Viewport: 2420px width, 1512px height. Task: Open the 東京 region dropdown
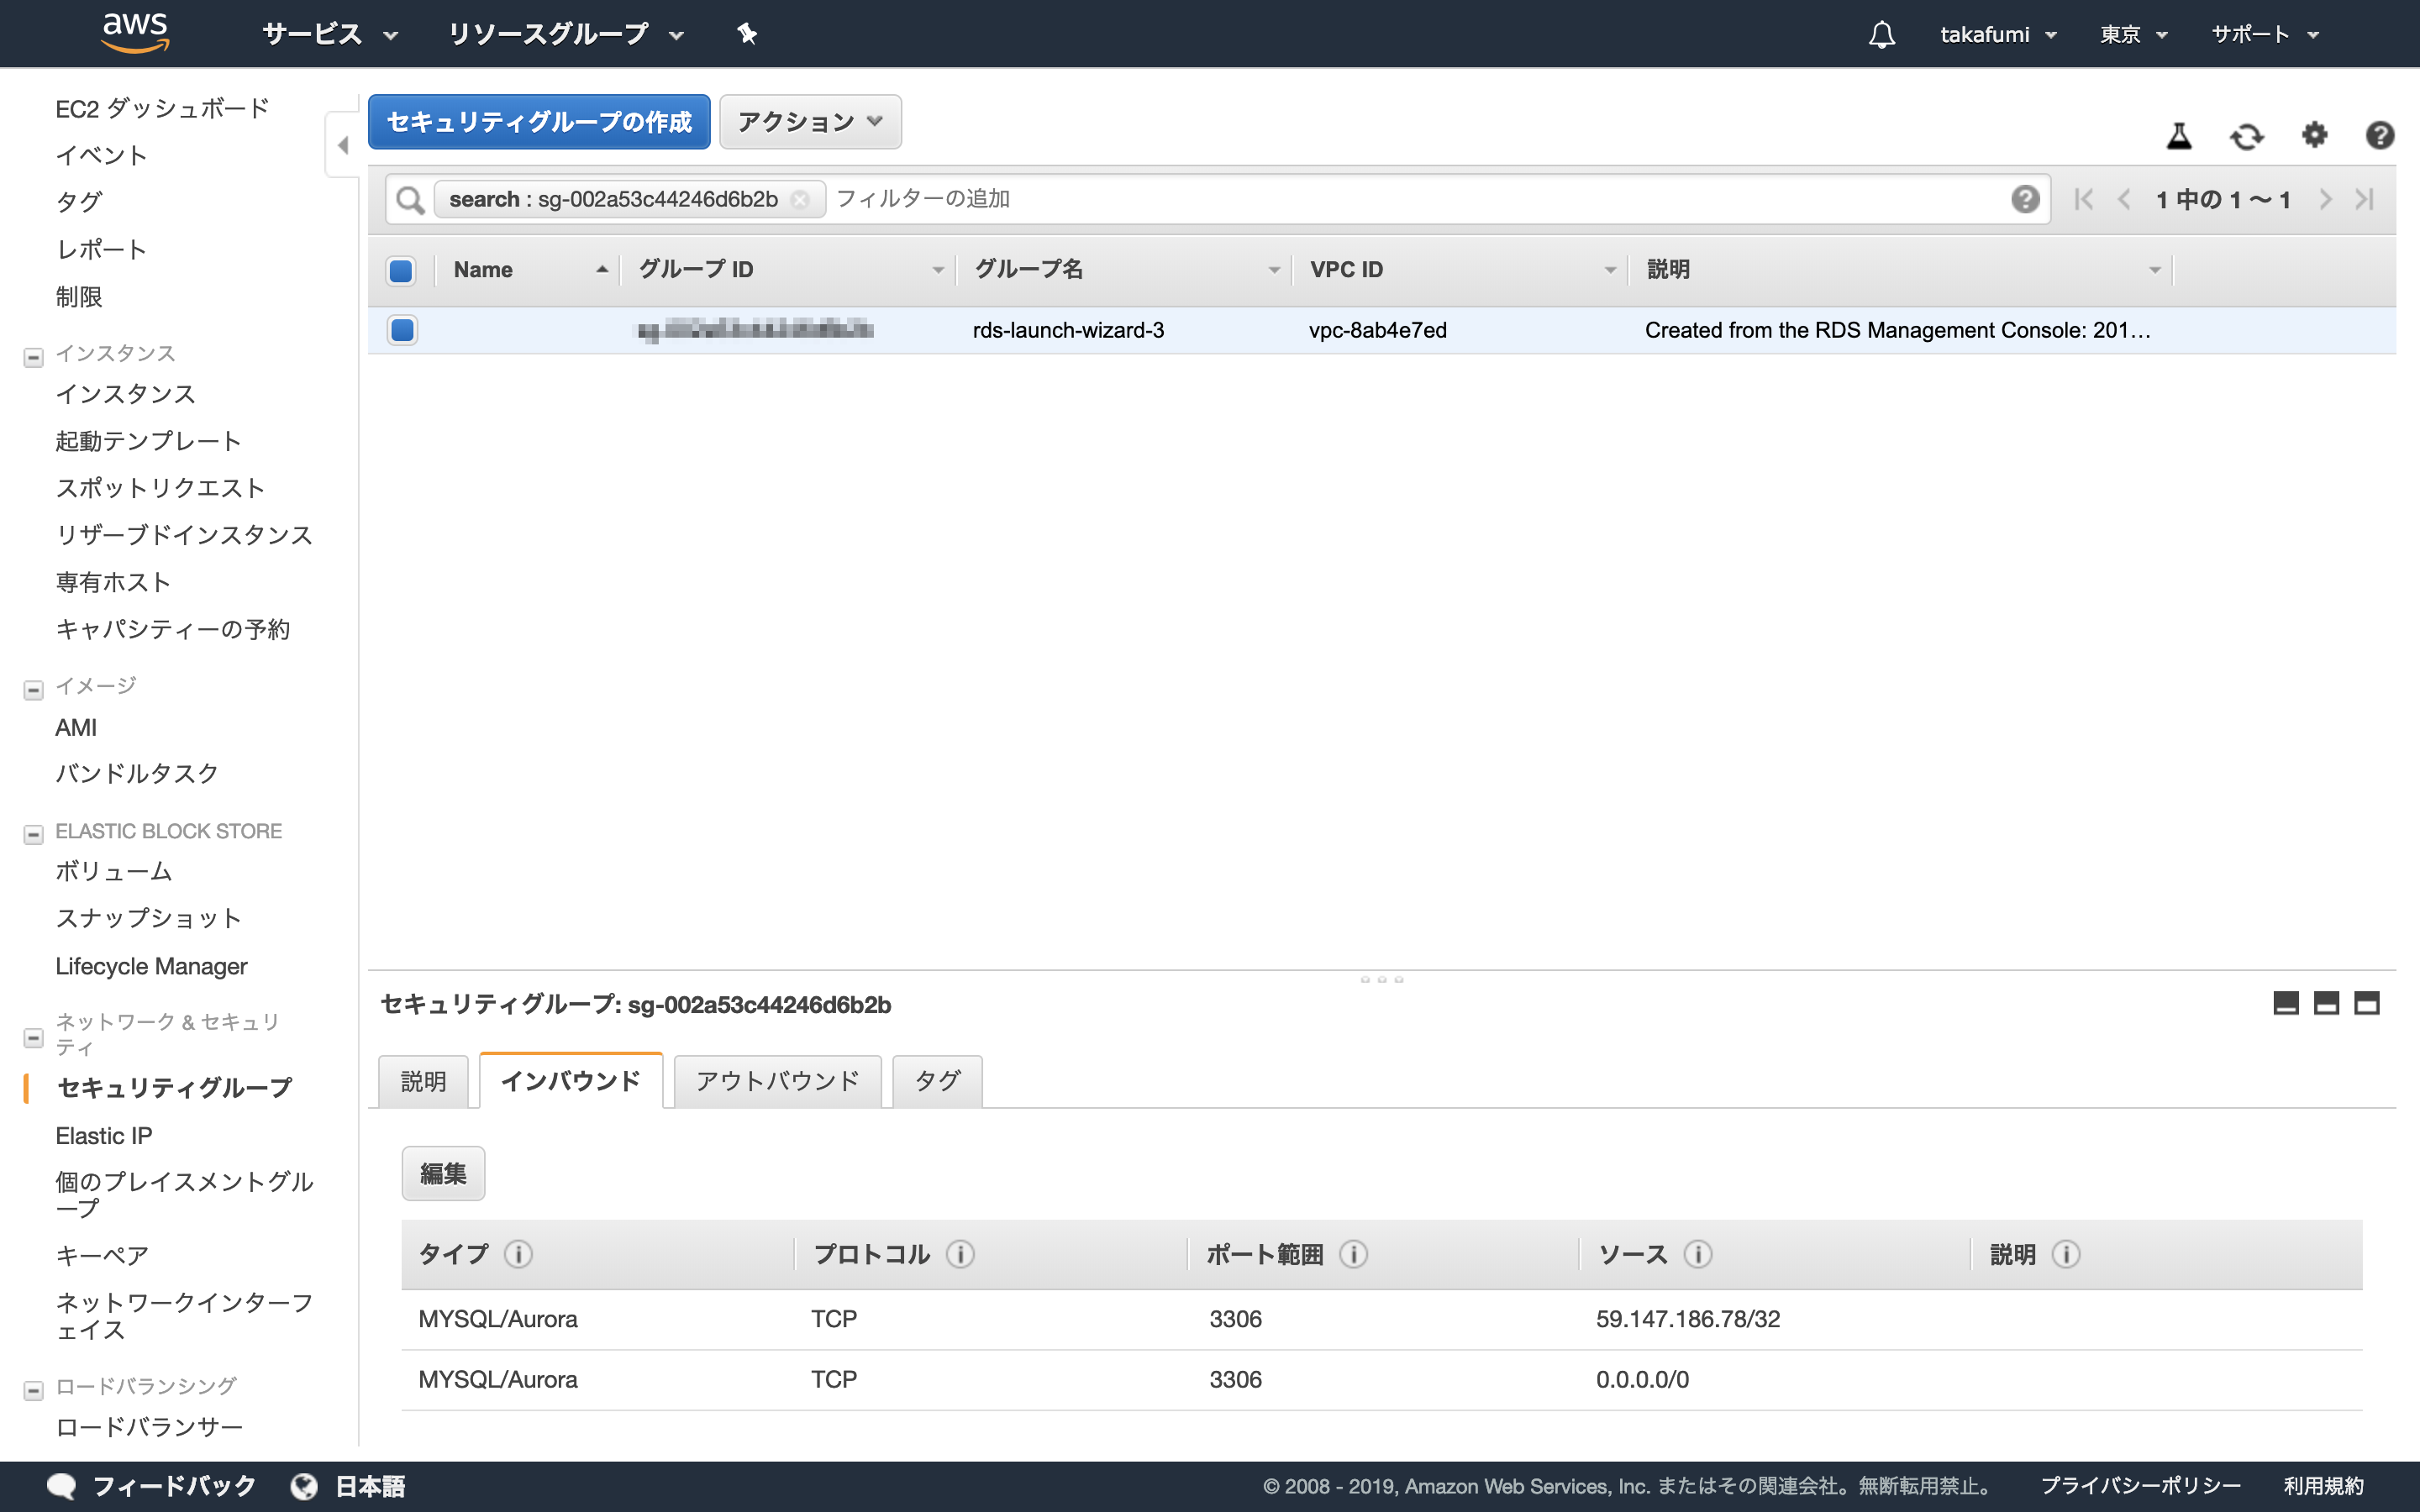2133,34
